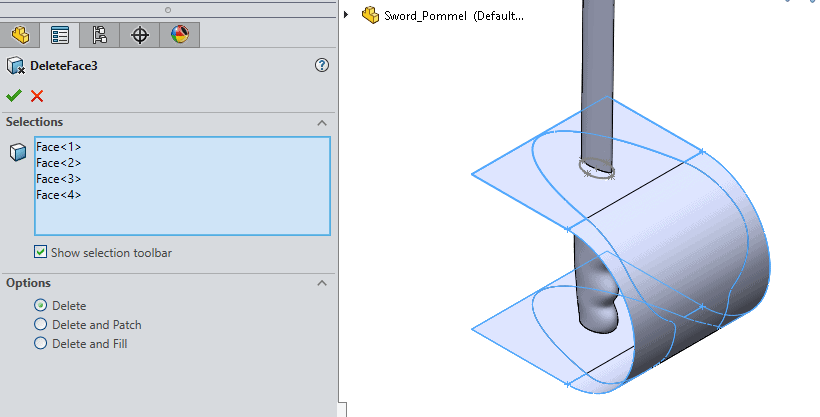820x417 pixels.
Task: Open the DisplayManager color-ball tab
Action: 180,35
